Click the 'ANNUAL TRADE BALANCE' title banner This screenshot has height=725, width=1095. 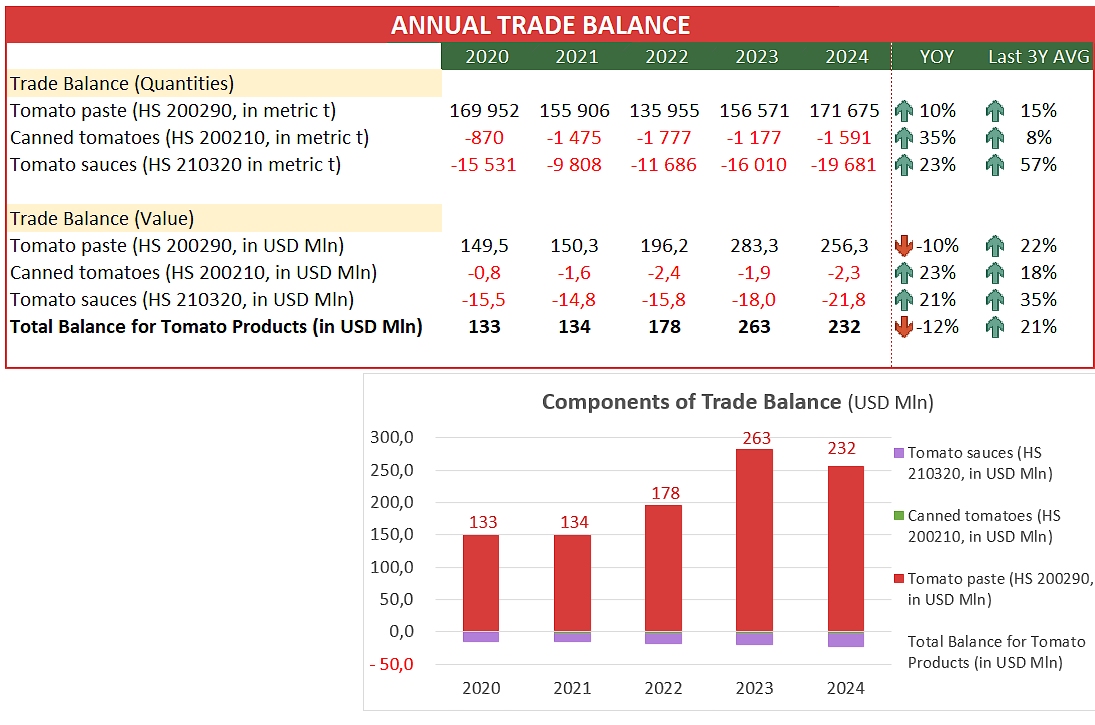pyautogui.click(x=540, y=25)
